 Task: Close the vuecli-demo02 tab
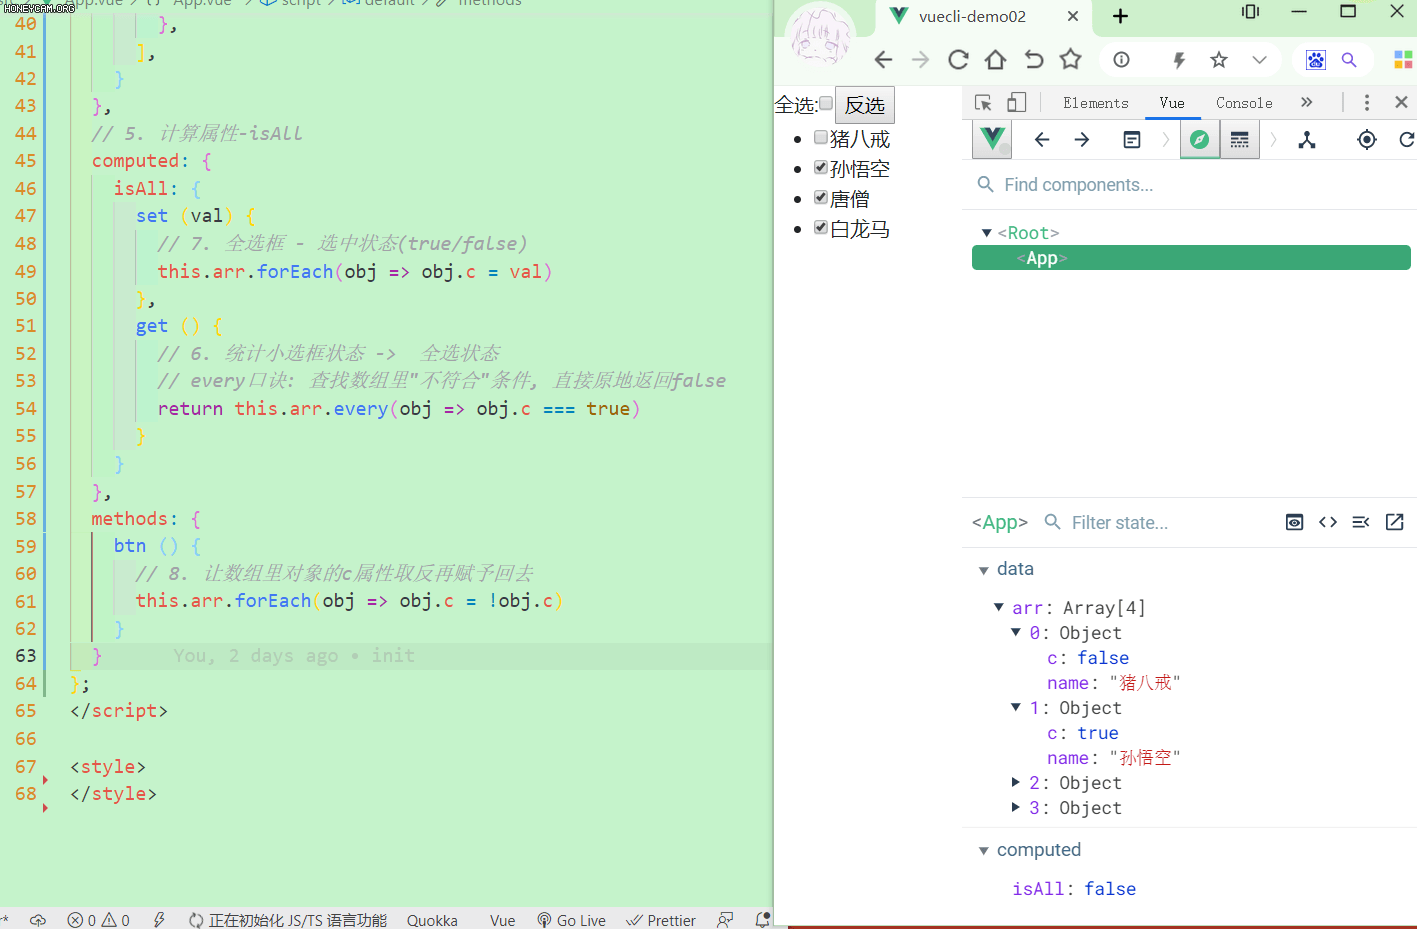point(1072,16)
